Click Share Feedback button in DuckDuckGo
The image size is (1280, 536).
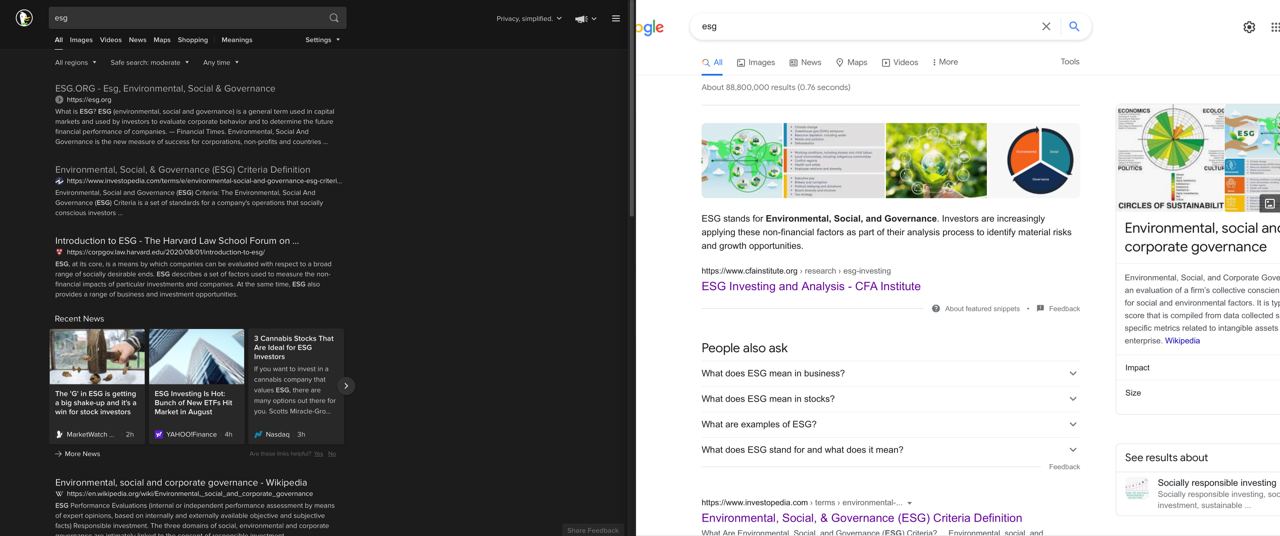click(593, 530)
